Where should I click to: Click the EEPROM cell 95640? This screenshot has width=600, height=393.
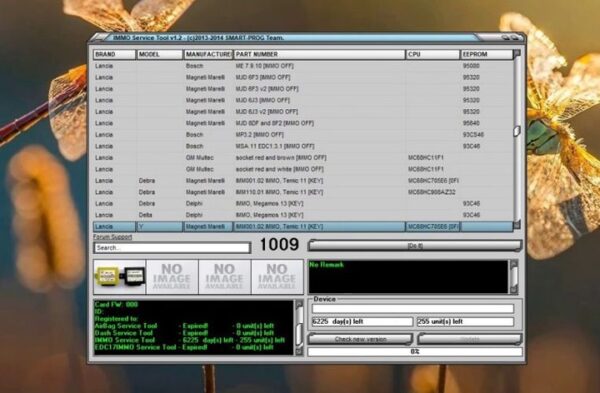[x=471, y=123]
